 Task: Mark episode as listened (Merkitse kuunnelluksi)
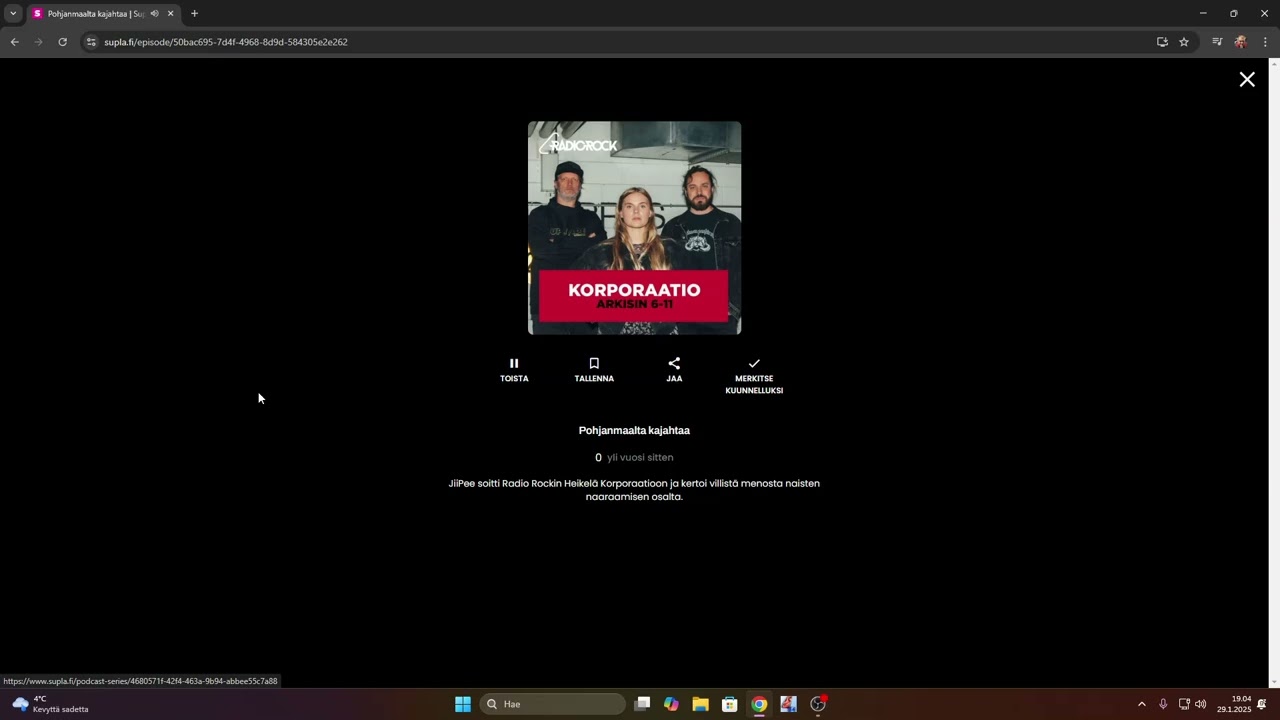[754, 376]
